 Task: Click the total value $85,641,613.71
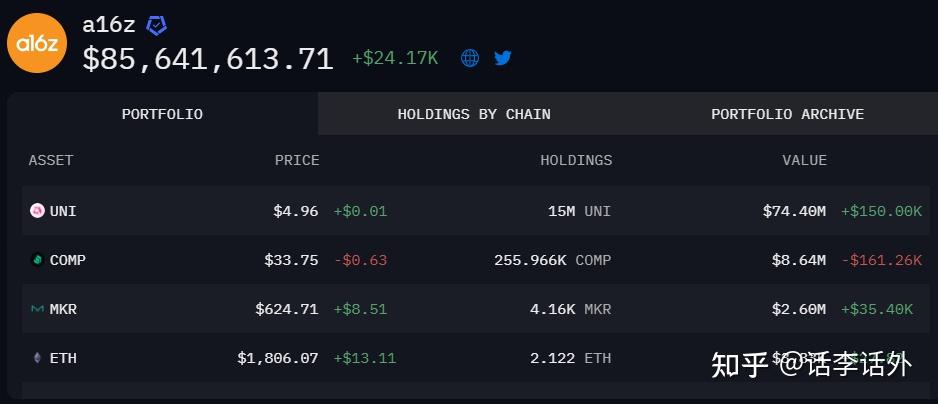(x=207, y=59)
